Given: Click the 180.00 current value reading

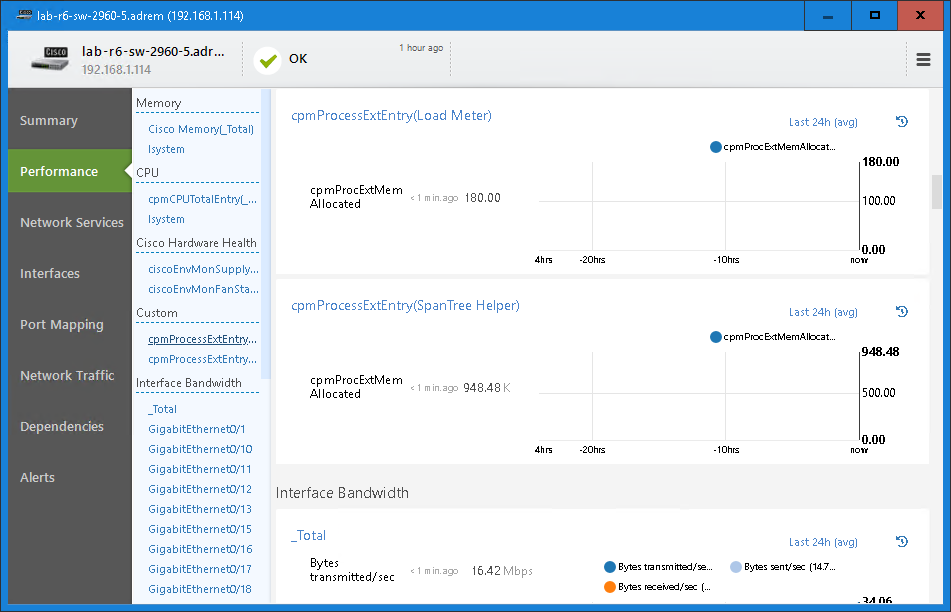Looking at the screenshot, I should [x=482, y=198].
